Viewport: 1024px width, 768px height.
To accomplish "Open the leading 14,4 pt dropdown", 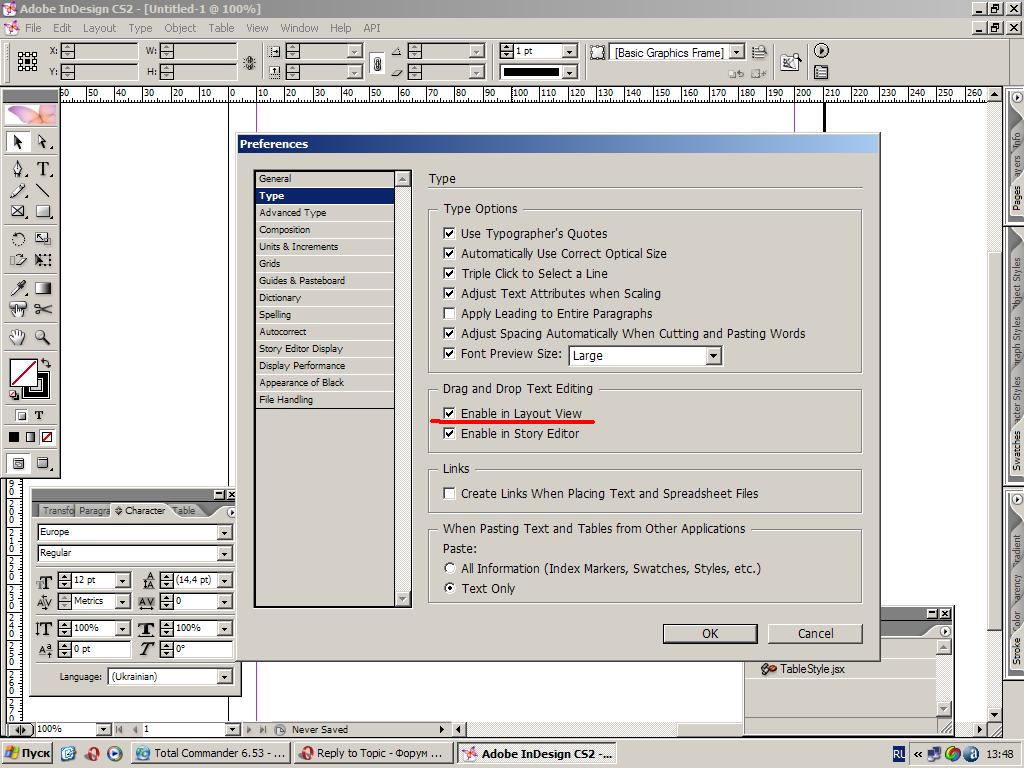I will [x=225, y=580].
